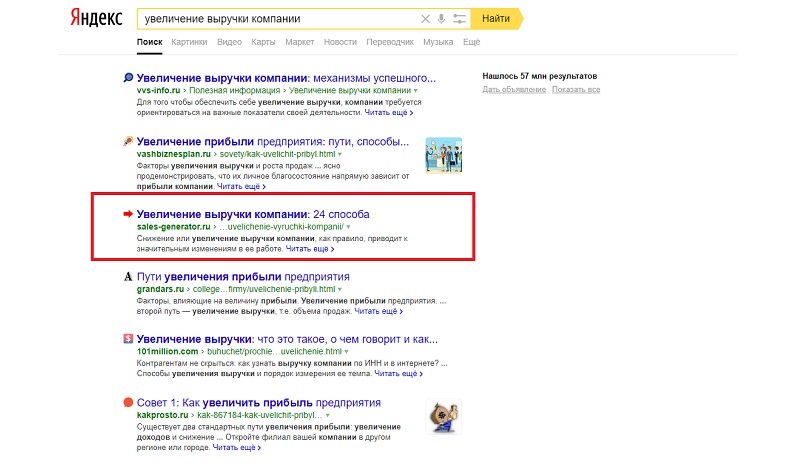Click the grandars.ru green domain link
The height and width of the screenshot is (467, 794).
(x=160, y=289)
